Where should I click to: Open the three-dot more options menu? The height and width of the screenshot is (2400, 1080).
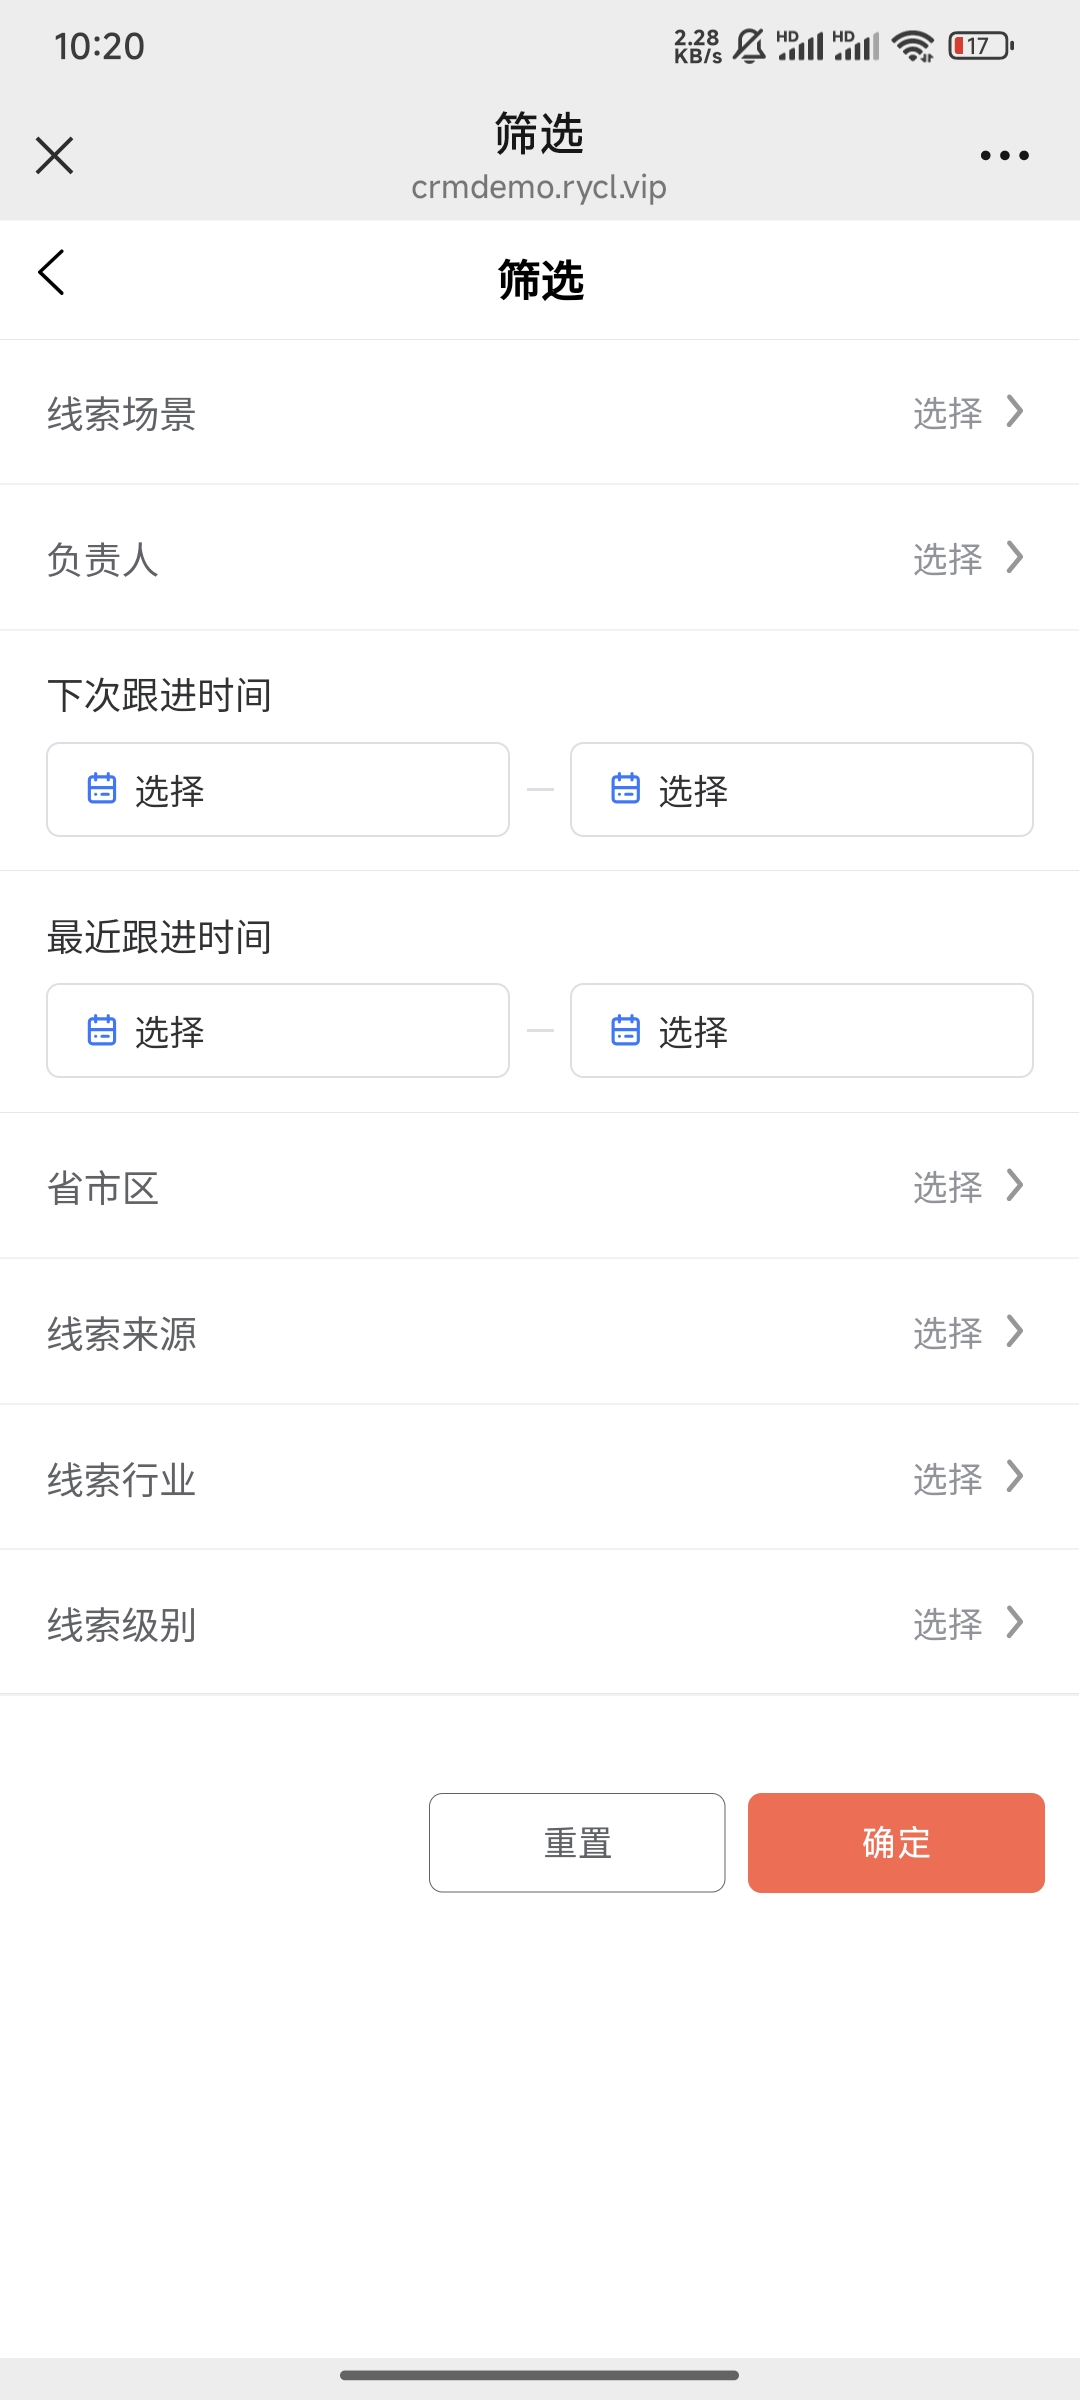pyautogui.click(x=1004, y=156)
